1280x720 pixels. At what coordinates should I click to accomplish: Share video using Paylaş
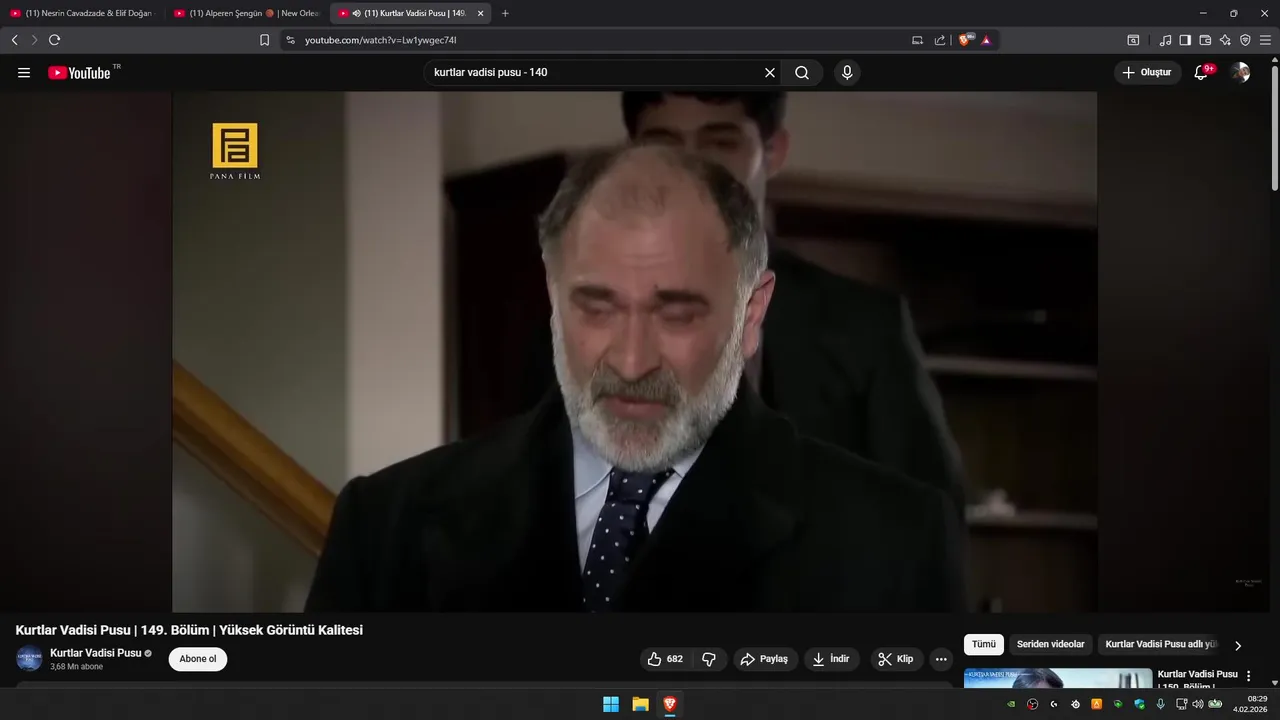(765, 659)
